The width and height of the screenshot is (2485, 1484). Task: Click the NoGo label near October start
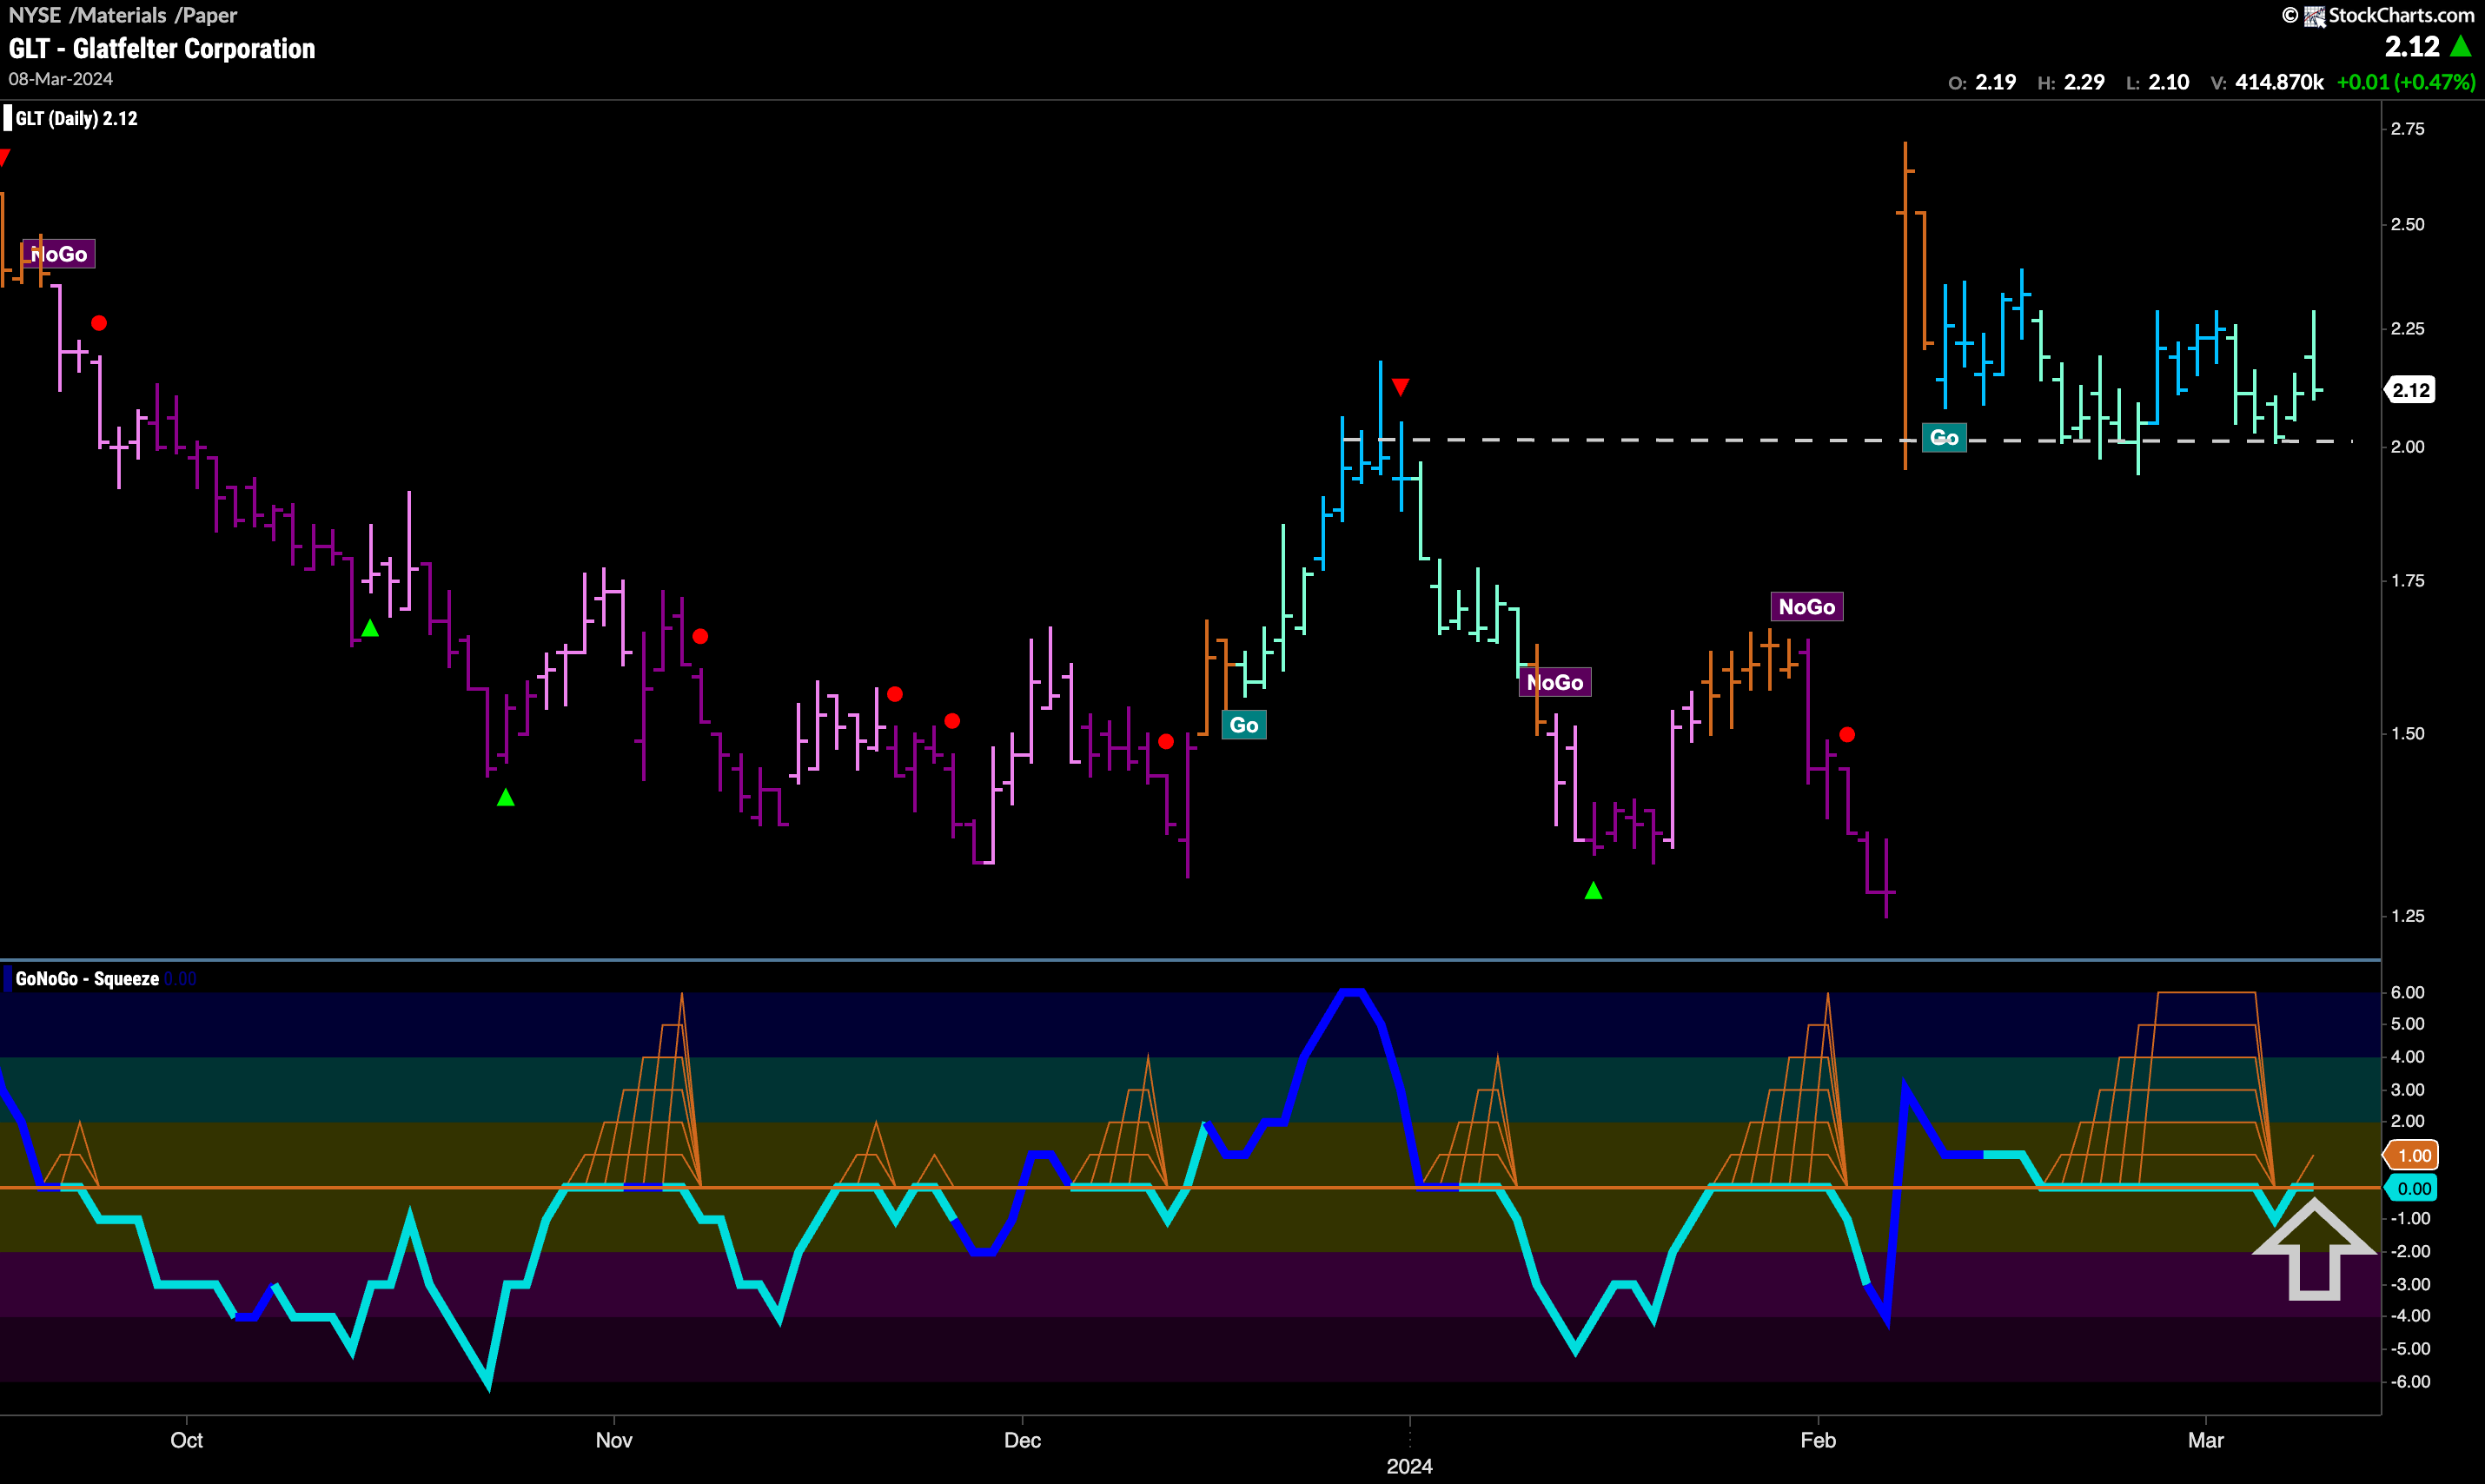(59, 254)
